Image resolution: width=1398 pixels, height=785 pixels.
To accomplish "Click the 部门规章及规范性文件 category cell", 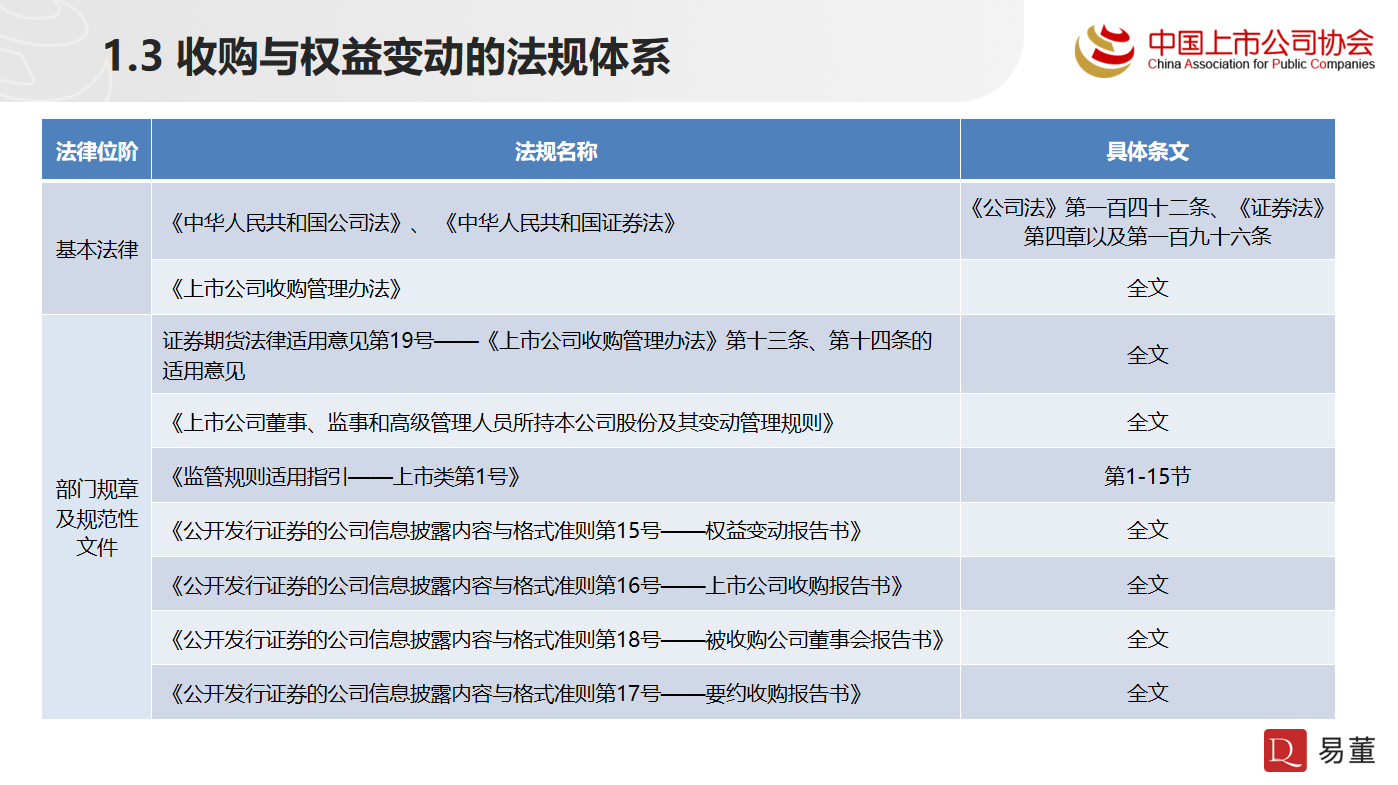I will 97,518.
